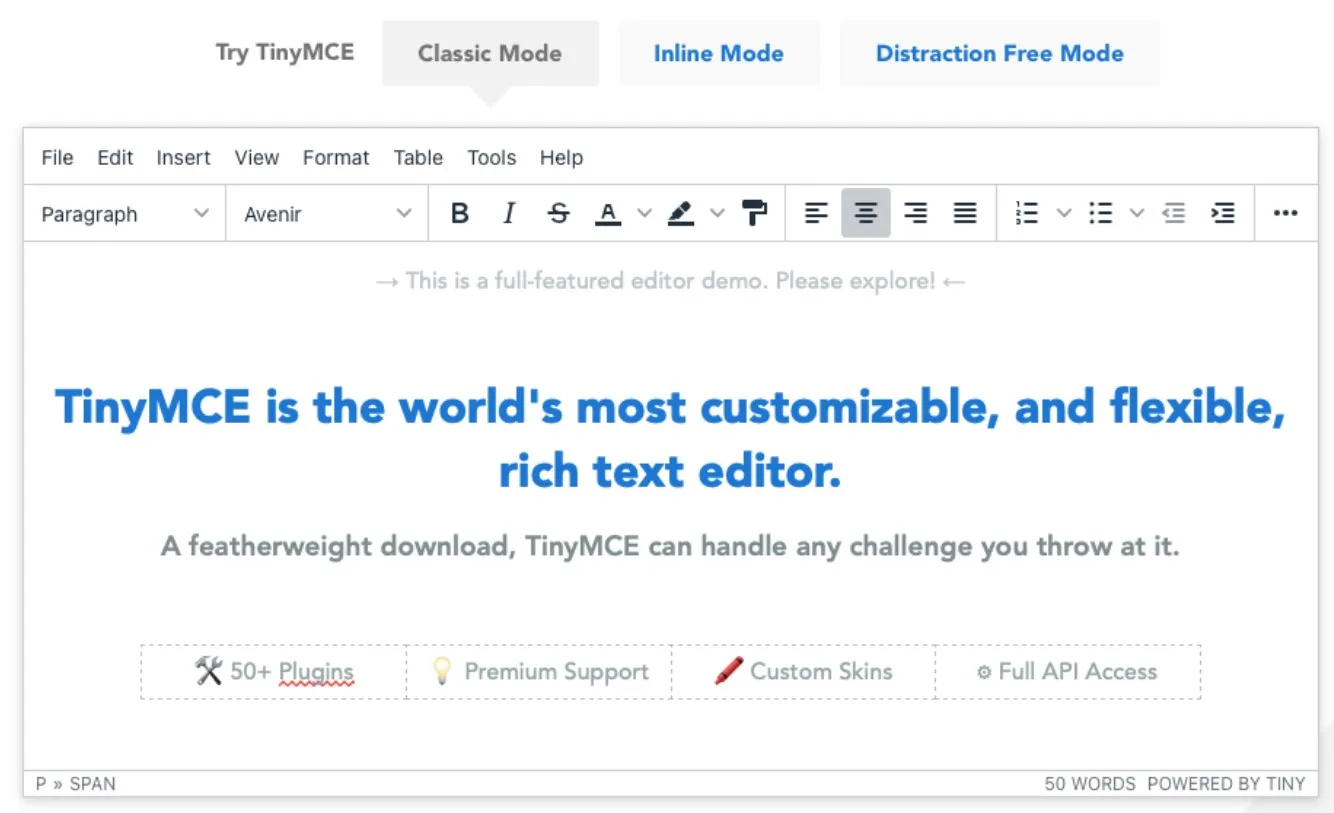Image resolution: width=1334 pixels, height=813 pixels.
Task: Click the 50 WORDS counter
Action: [1090, 784]
